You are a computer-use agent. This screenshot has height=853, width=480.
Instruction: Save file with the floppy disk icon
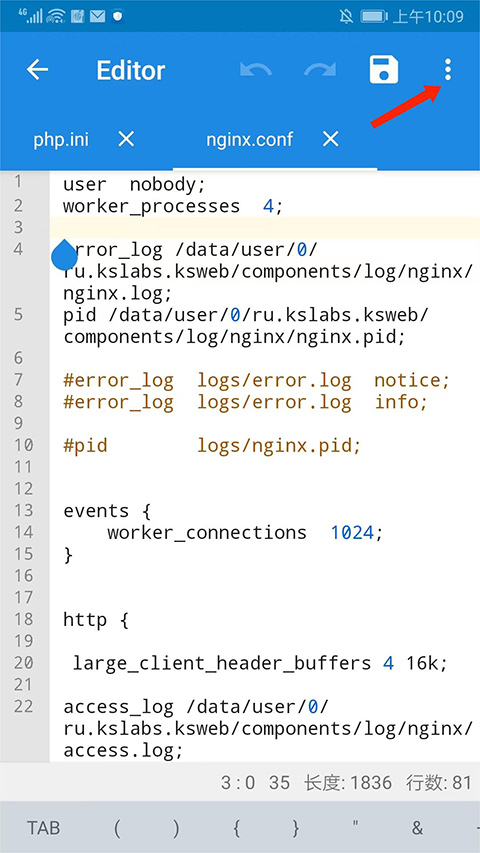click(384, 70)
